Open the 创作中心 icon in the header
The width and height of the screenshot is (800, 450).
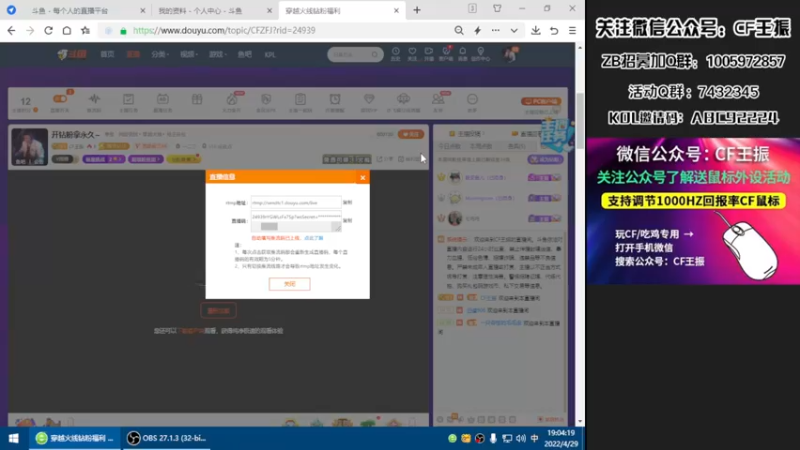[481, 54]
